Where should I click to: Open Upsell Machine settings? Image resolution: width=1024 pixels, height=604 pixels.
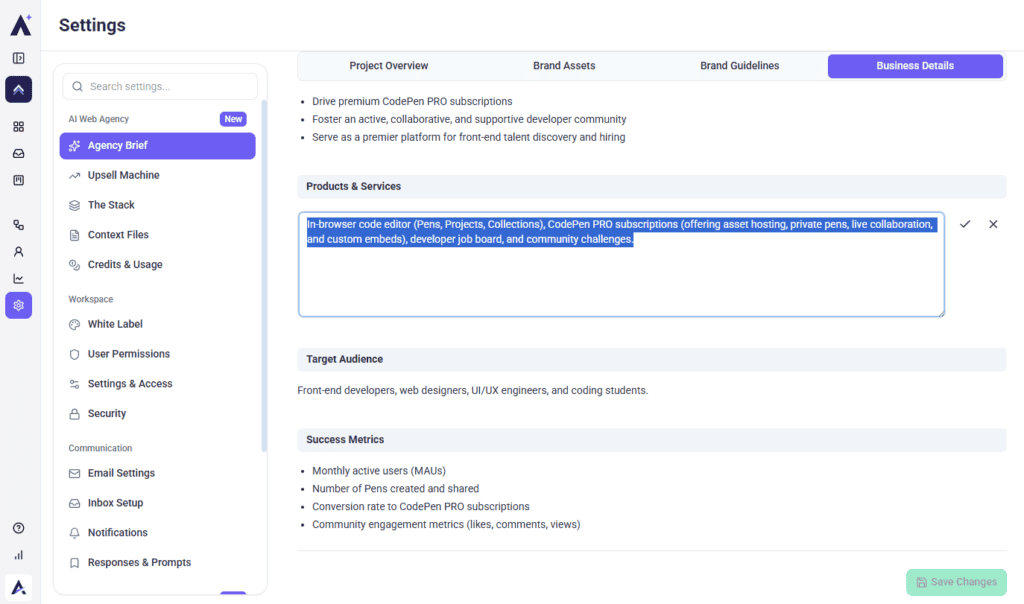(x=157, y=175)
